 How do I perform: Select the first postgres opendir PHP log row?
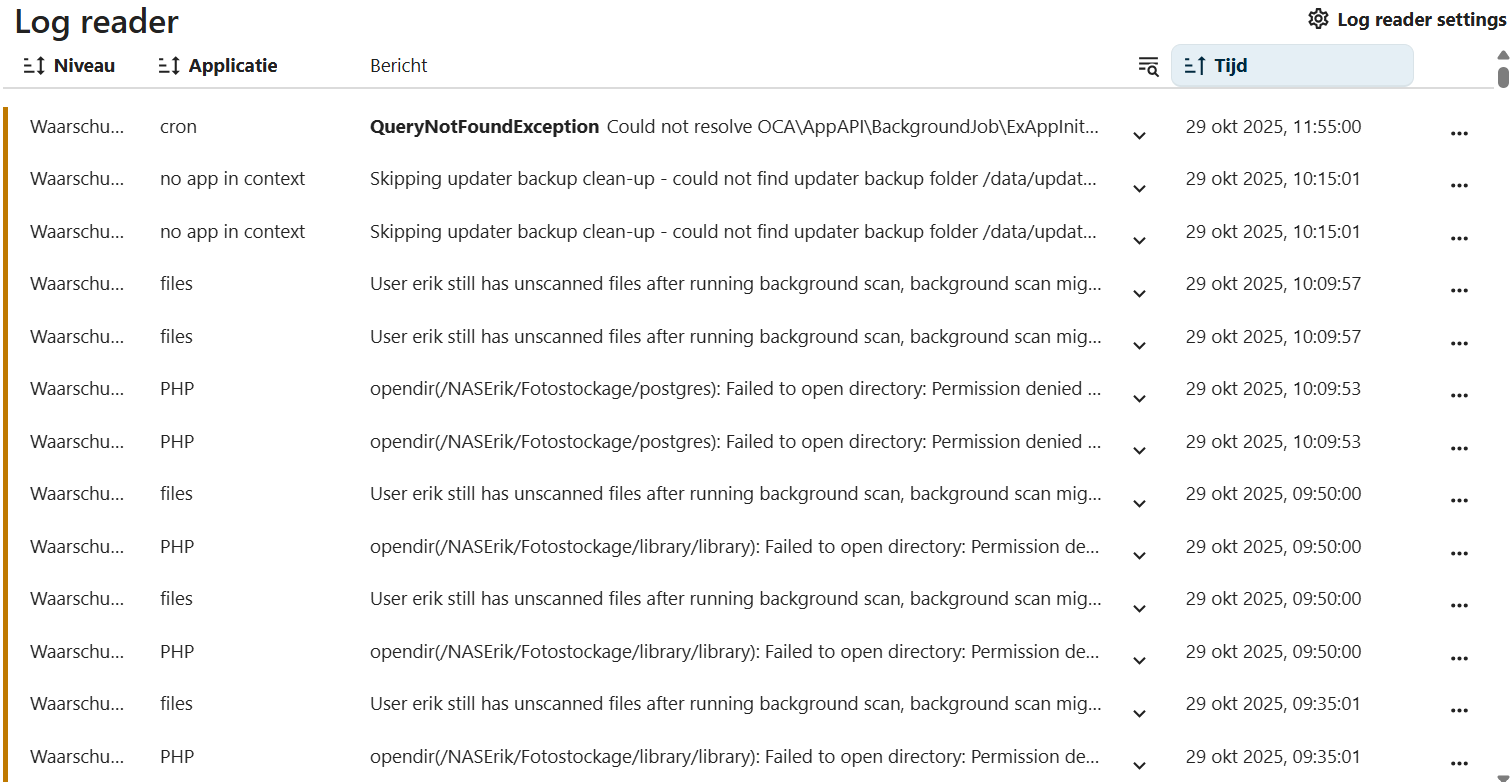[734, 389]
